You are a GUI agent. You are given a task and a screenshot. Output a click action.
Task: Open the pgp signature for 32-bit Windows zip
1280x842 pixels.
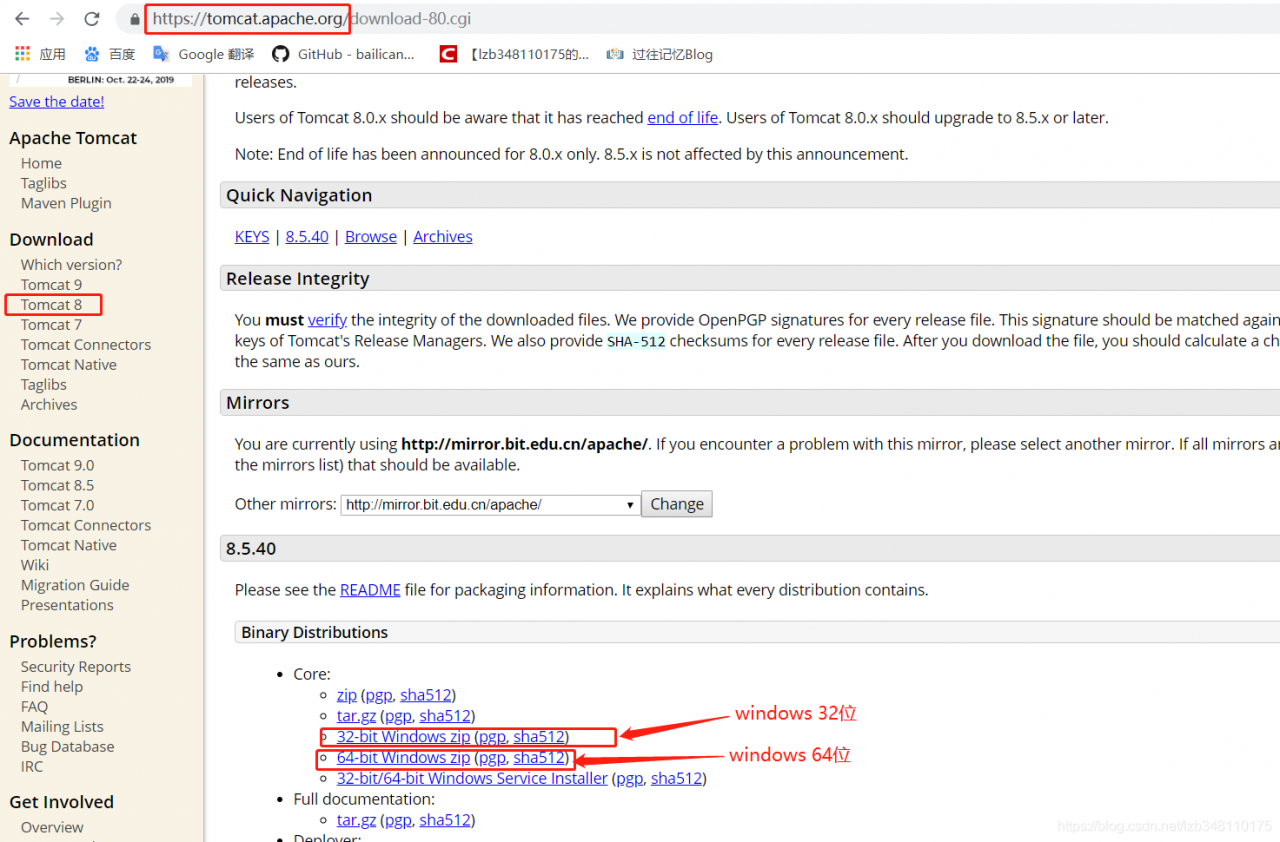click(x=492, y=737)
